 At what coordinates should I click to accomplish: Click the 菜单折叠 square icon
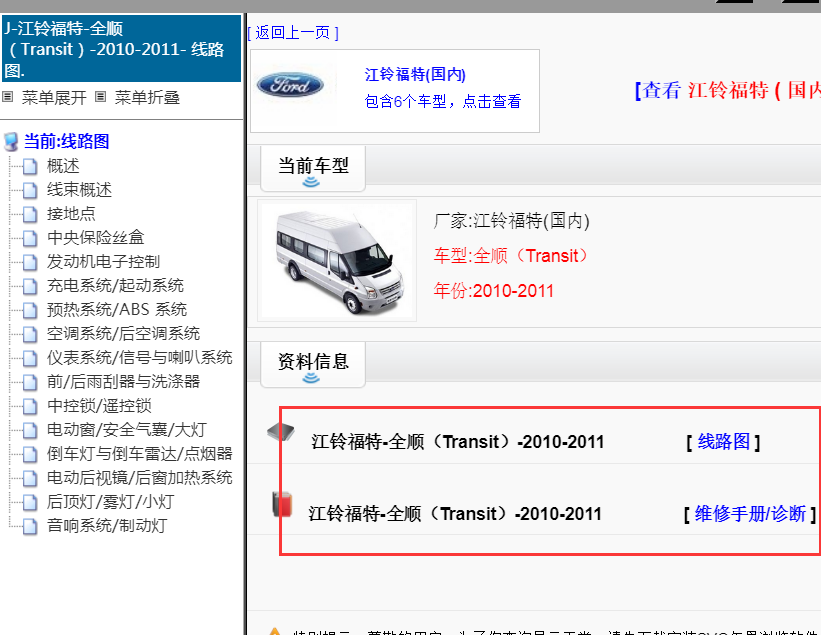pos(101,97)
